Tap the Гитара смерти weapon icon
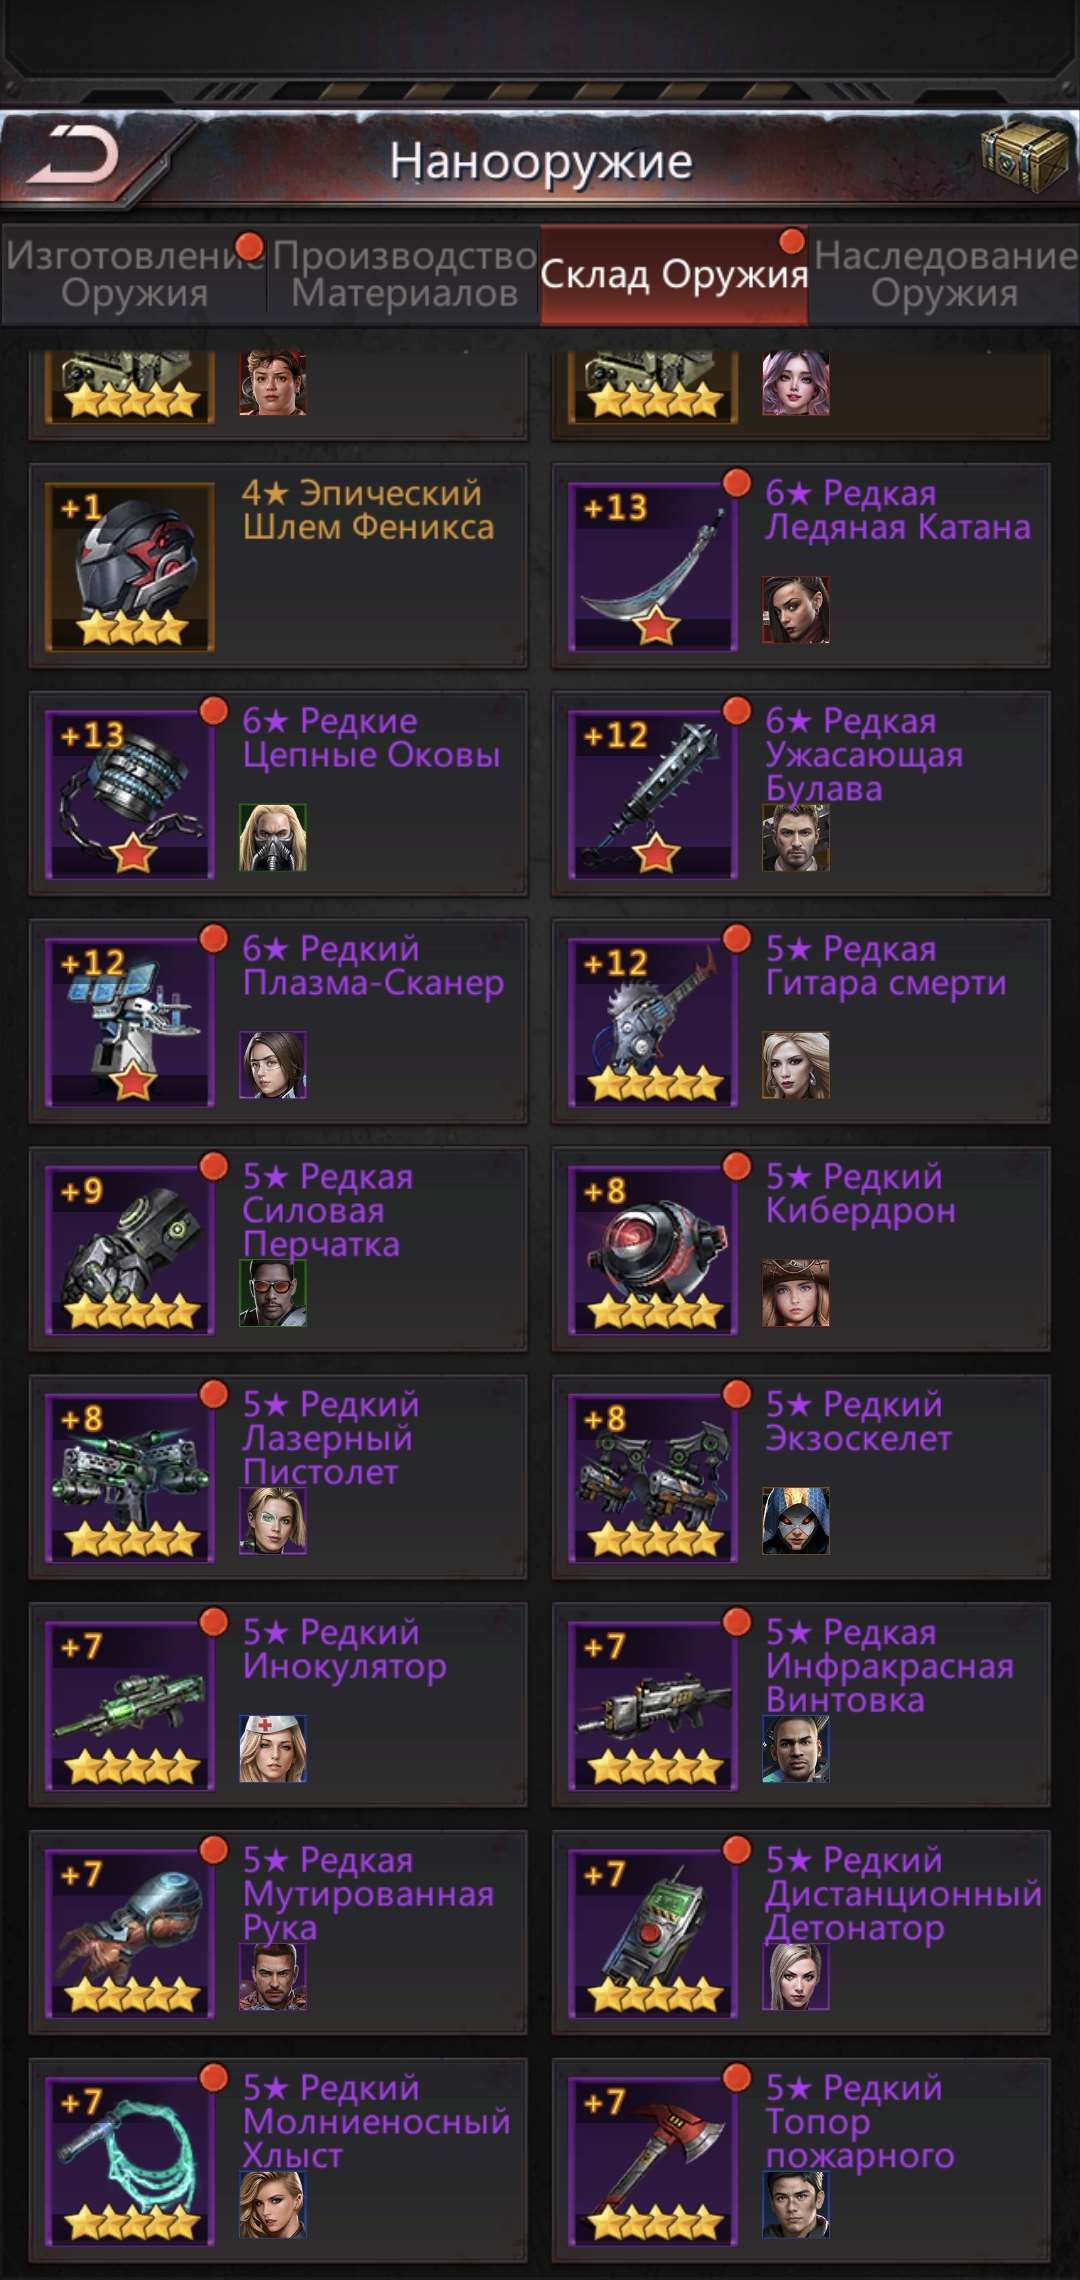Screen dimensions: 1080x2280 (653, 1023)
